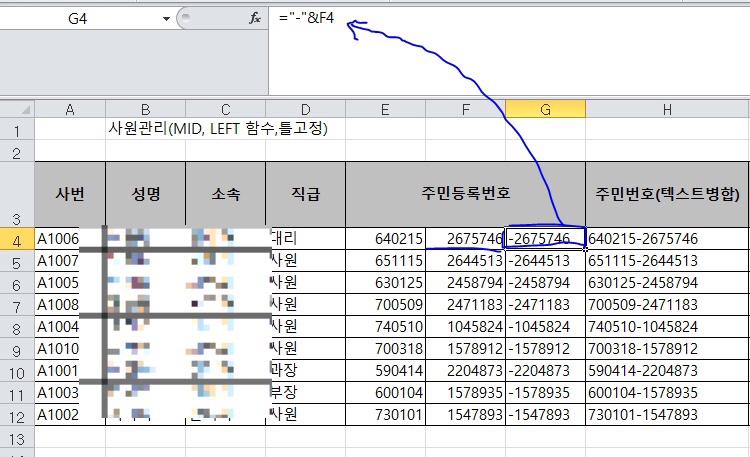Select row 9 header
The width and height of the screenshot is (750, 457).
[x=17, y=349]
